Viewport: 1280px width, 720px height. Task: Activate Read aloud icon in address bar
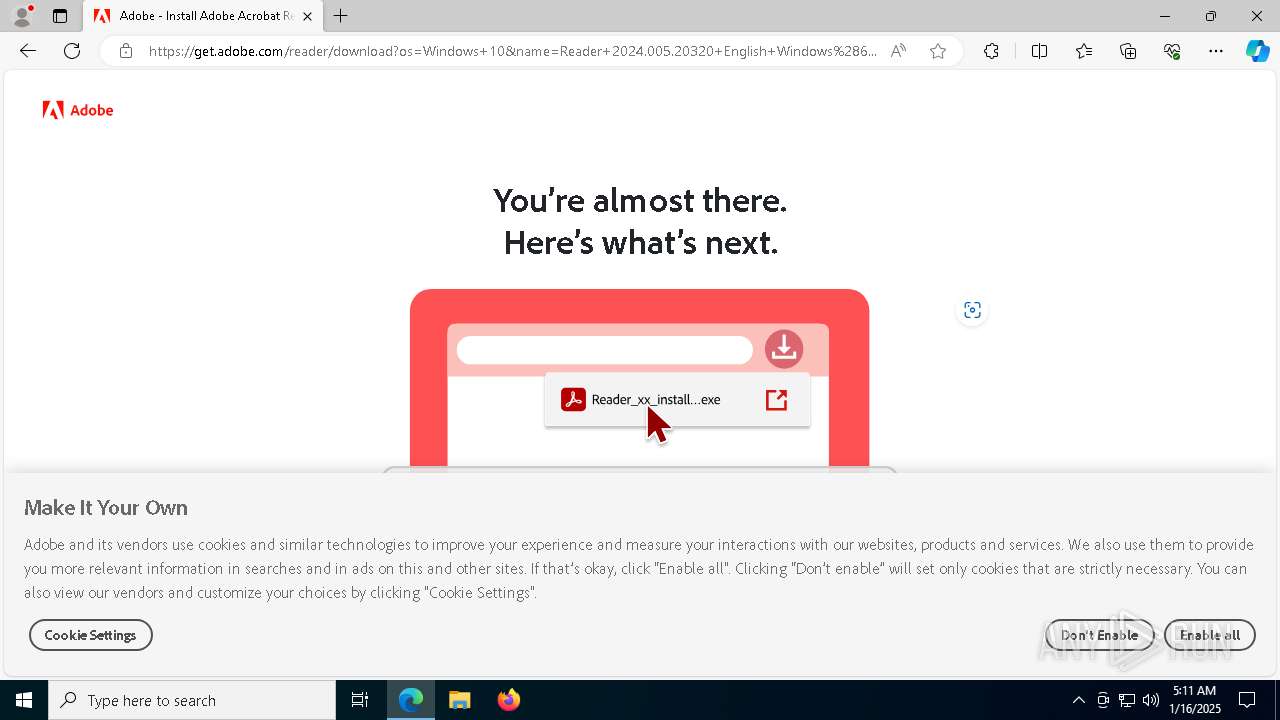898,51
